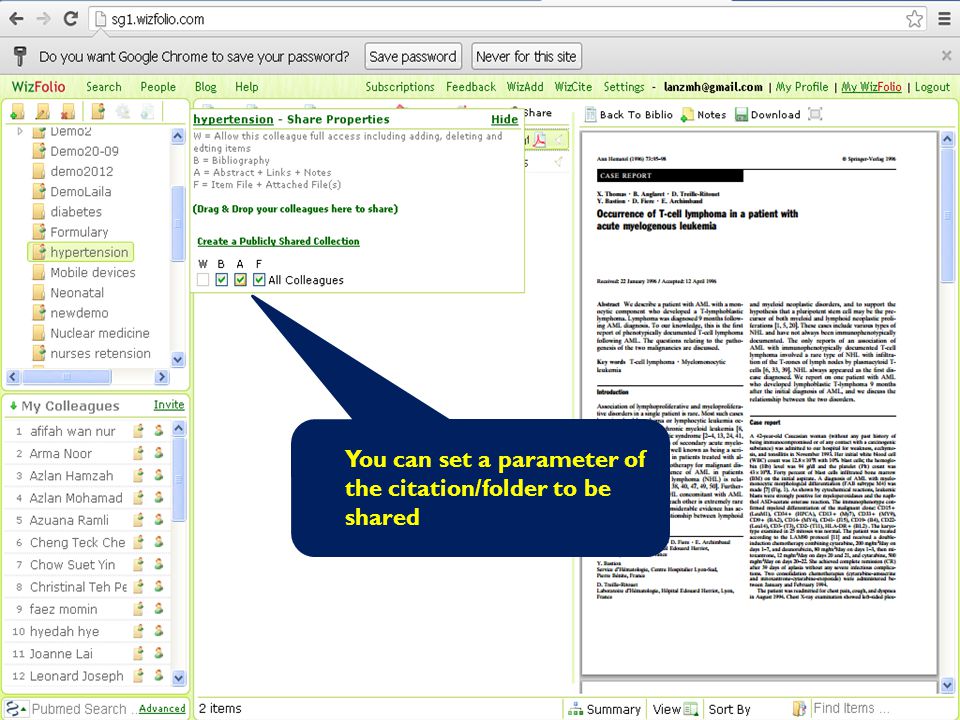Uncheck the F item file checkbox
The height and width of the screenshot is (720, 960).
click(259, 280)
